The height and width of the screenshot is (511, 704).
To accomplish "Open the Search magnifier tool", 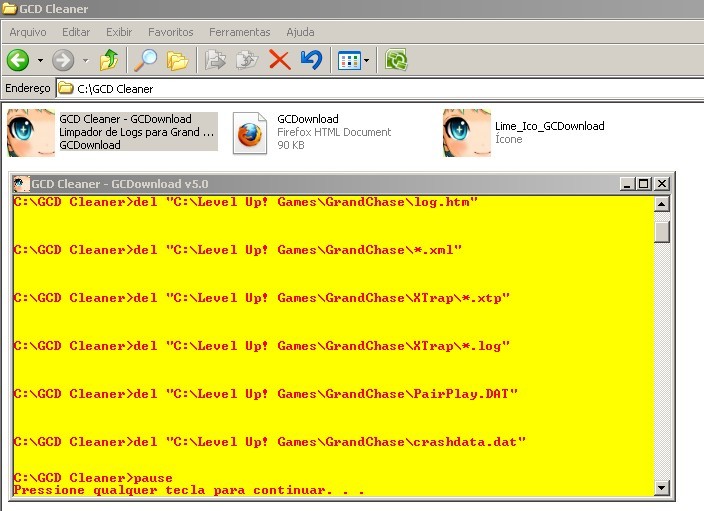I will pos(145,60).
